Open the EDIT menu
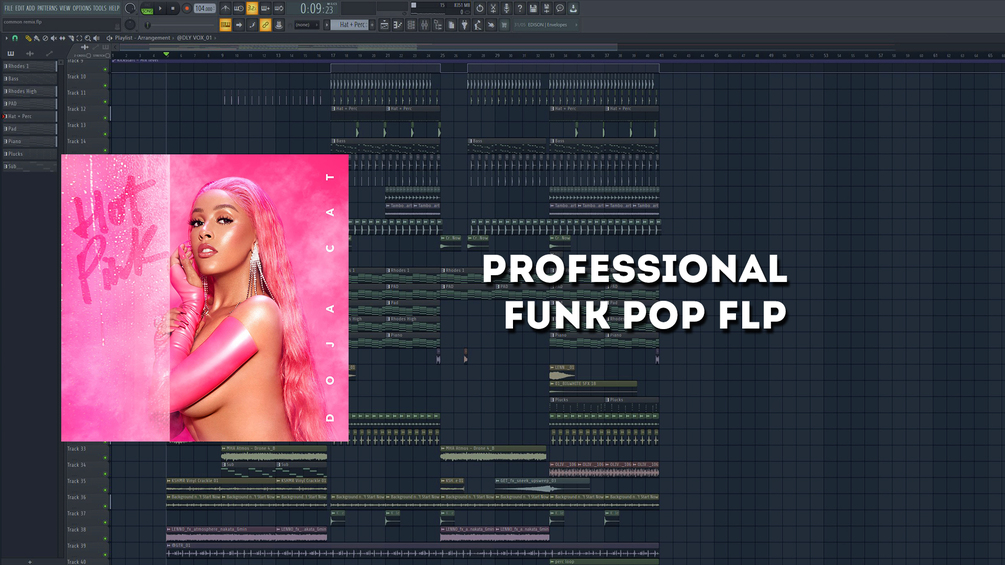1005x565 pixels. [x=20, y=8]
